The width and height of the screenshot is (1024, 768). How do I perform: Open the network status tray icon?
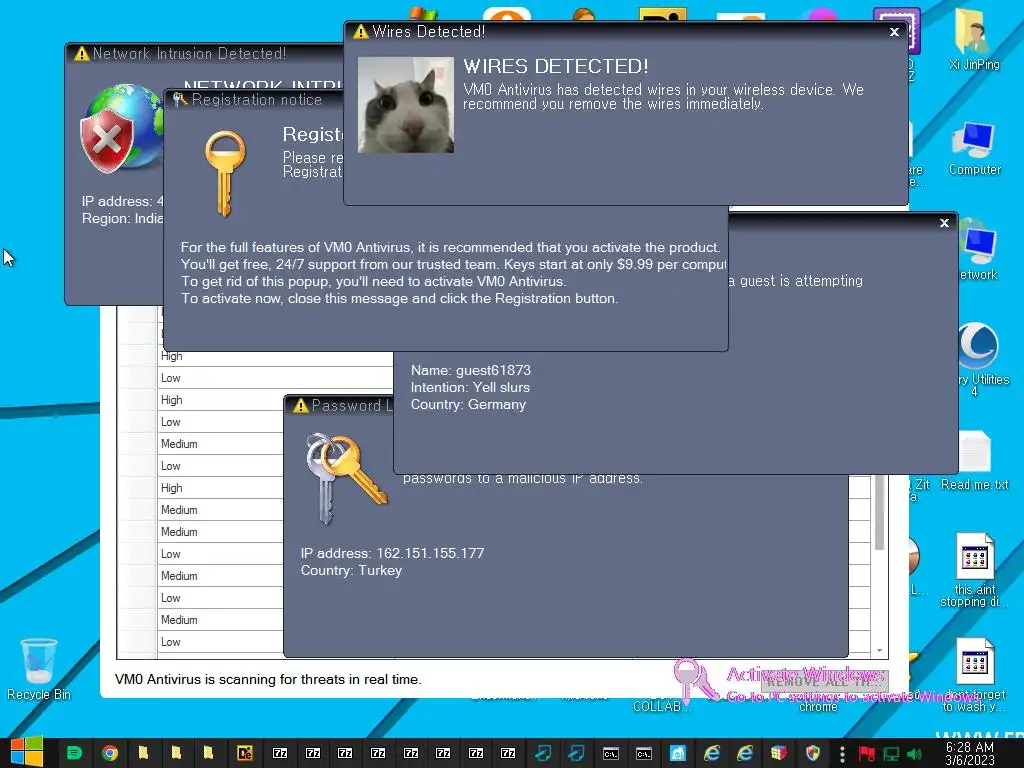[x=891, y=754]
